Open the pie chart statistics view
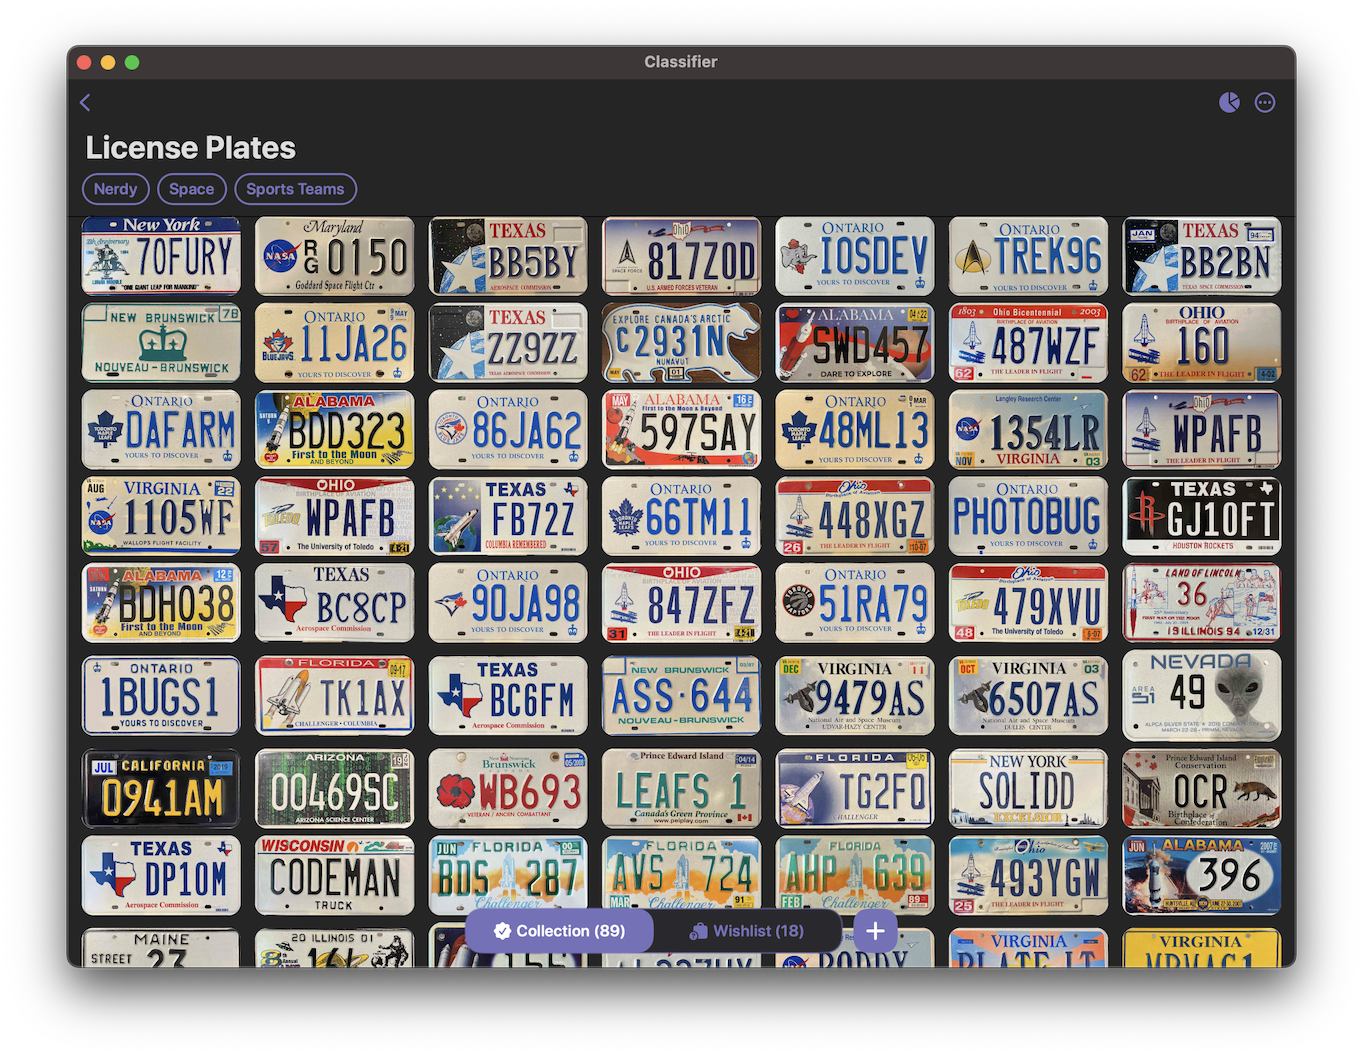Image resolution: width=1363 pixels, height=1056 pixels. coord(1229,102)
